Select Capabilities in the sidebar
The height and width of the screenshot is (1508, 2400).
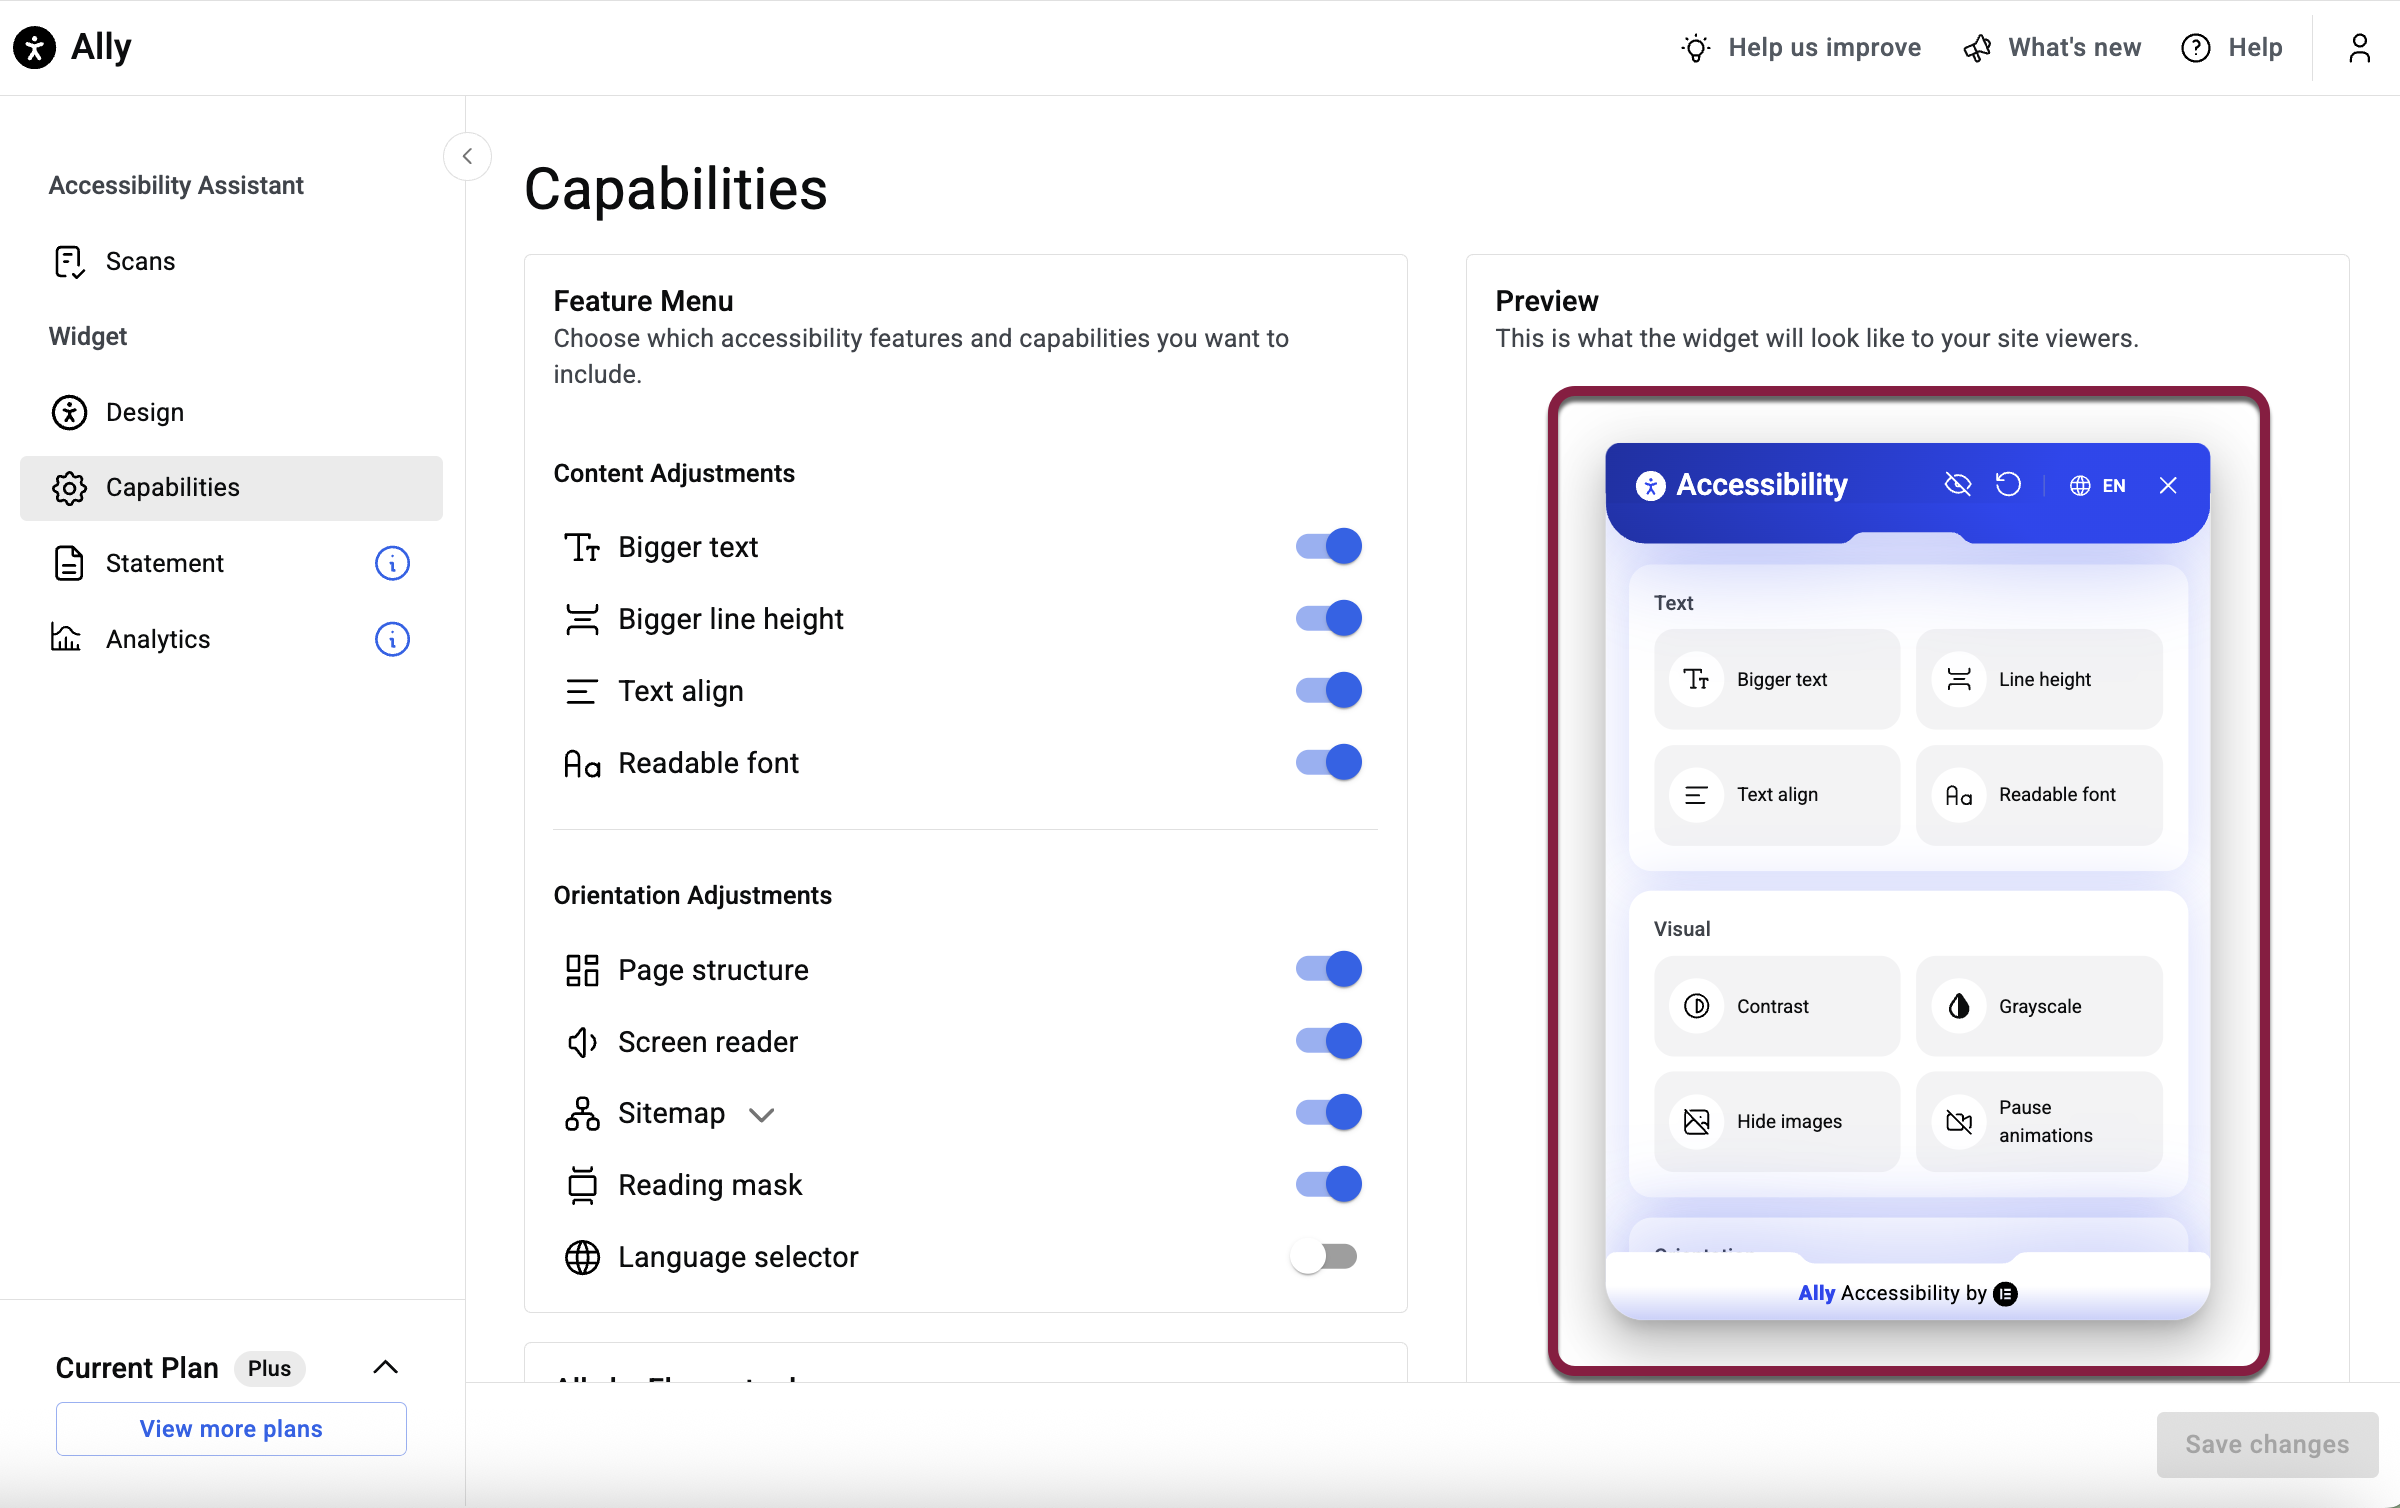231,488
